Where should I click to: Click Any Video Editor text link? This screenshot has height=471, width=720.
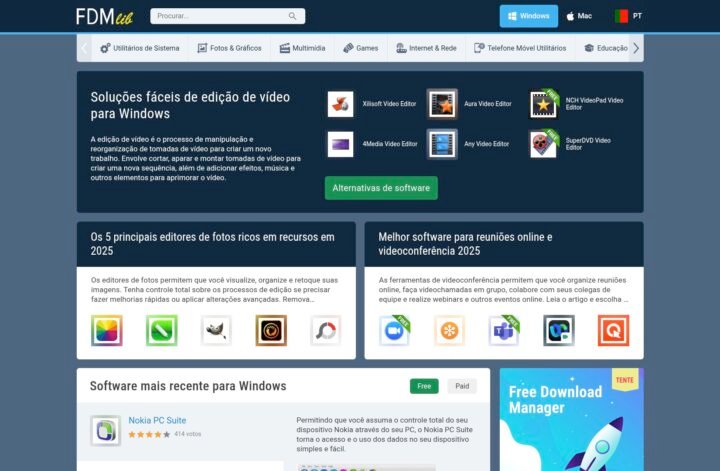(486, 144)
